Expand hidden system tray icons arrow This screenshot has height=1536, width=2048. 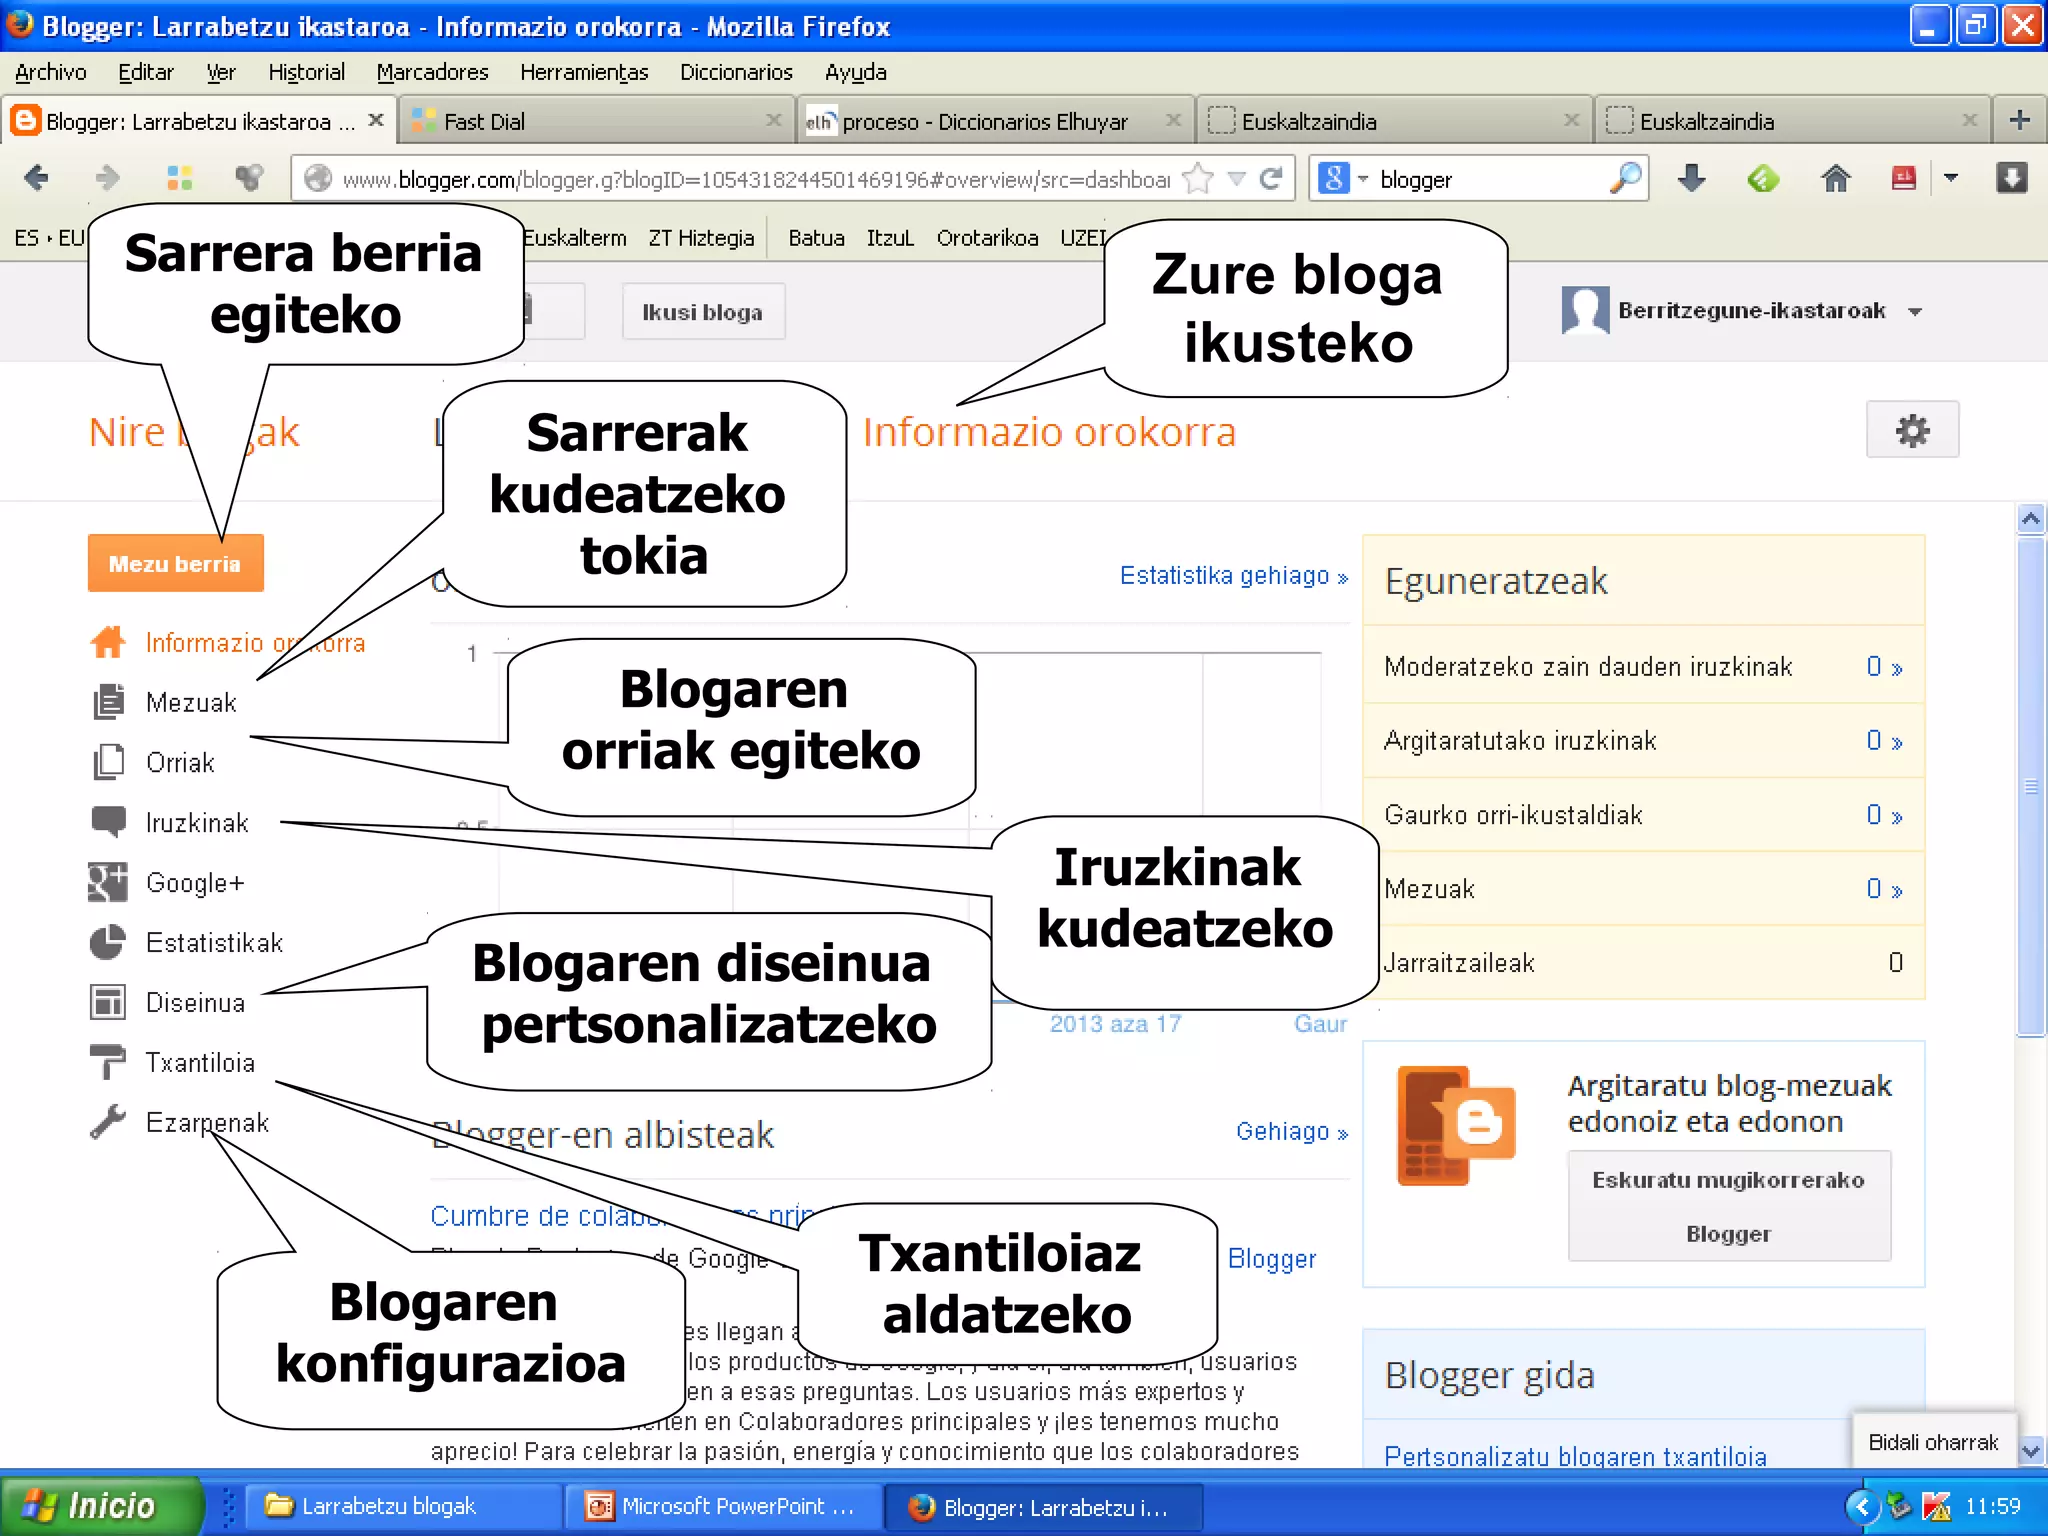point(1861,1506)
